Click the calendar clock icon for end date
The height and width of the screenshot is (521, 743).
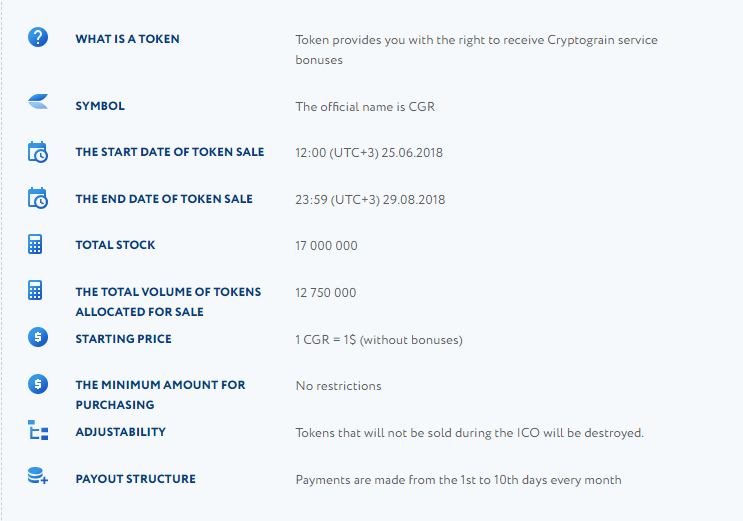38,198
